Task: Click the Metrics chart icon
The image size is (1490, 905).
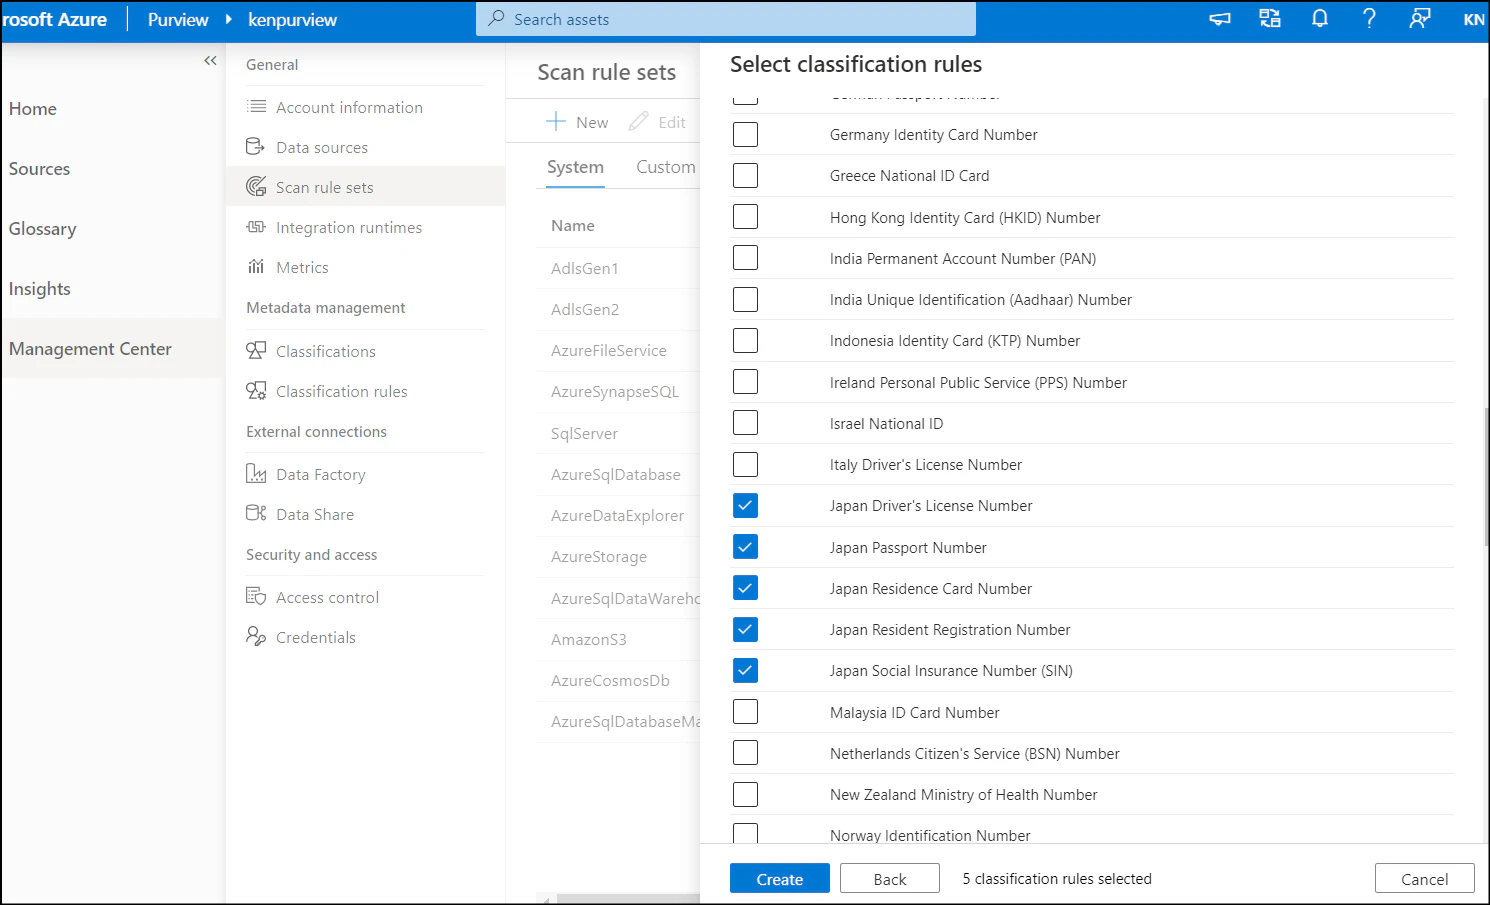Action: 256,267
